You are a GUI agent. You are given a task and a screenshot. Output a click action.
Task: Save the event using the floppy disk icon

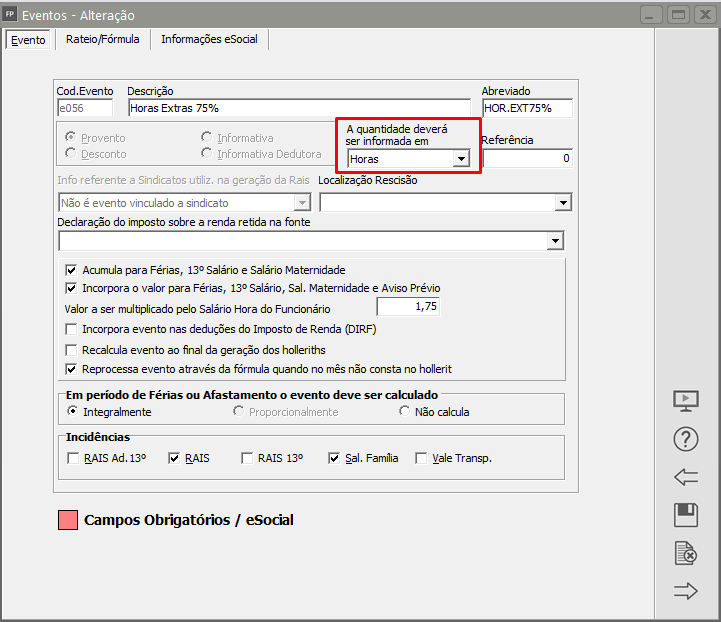pyautogui.click(x=686, y=515)
